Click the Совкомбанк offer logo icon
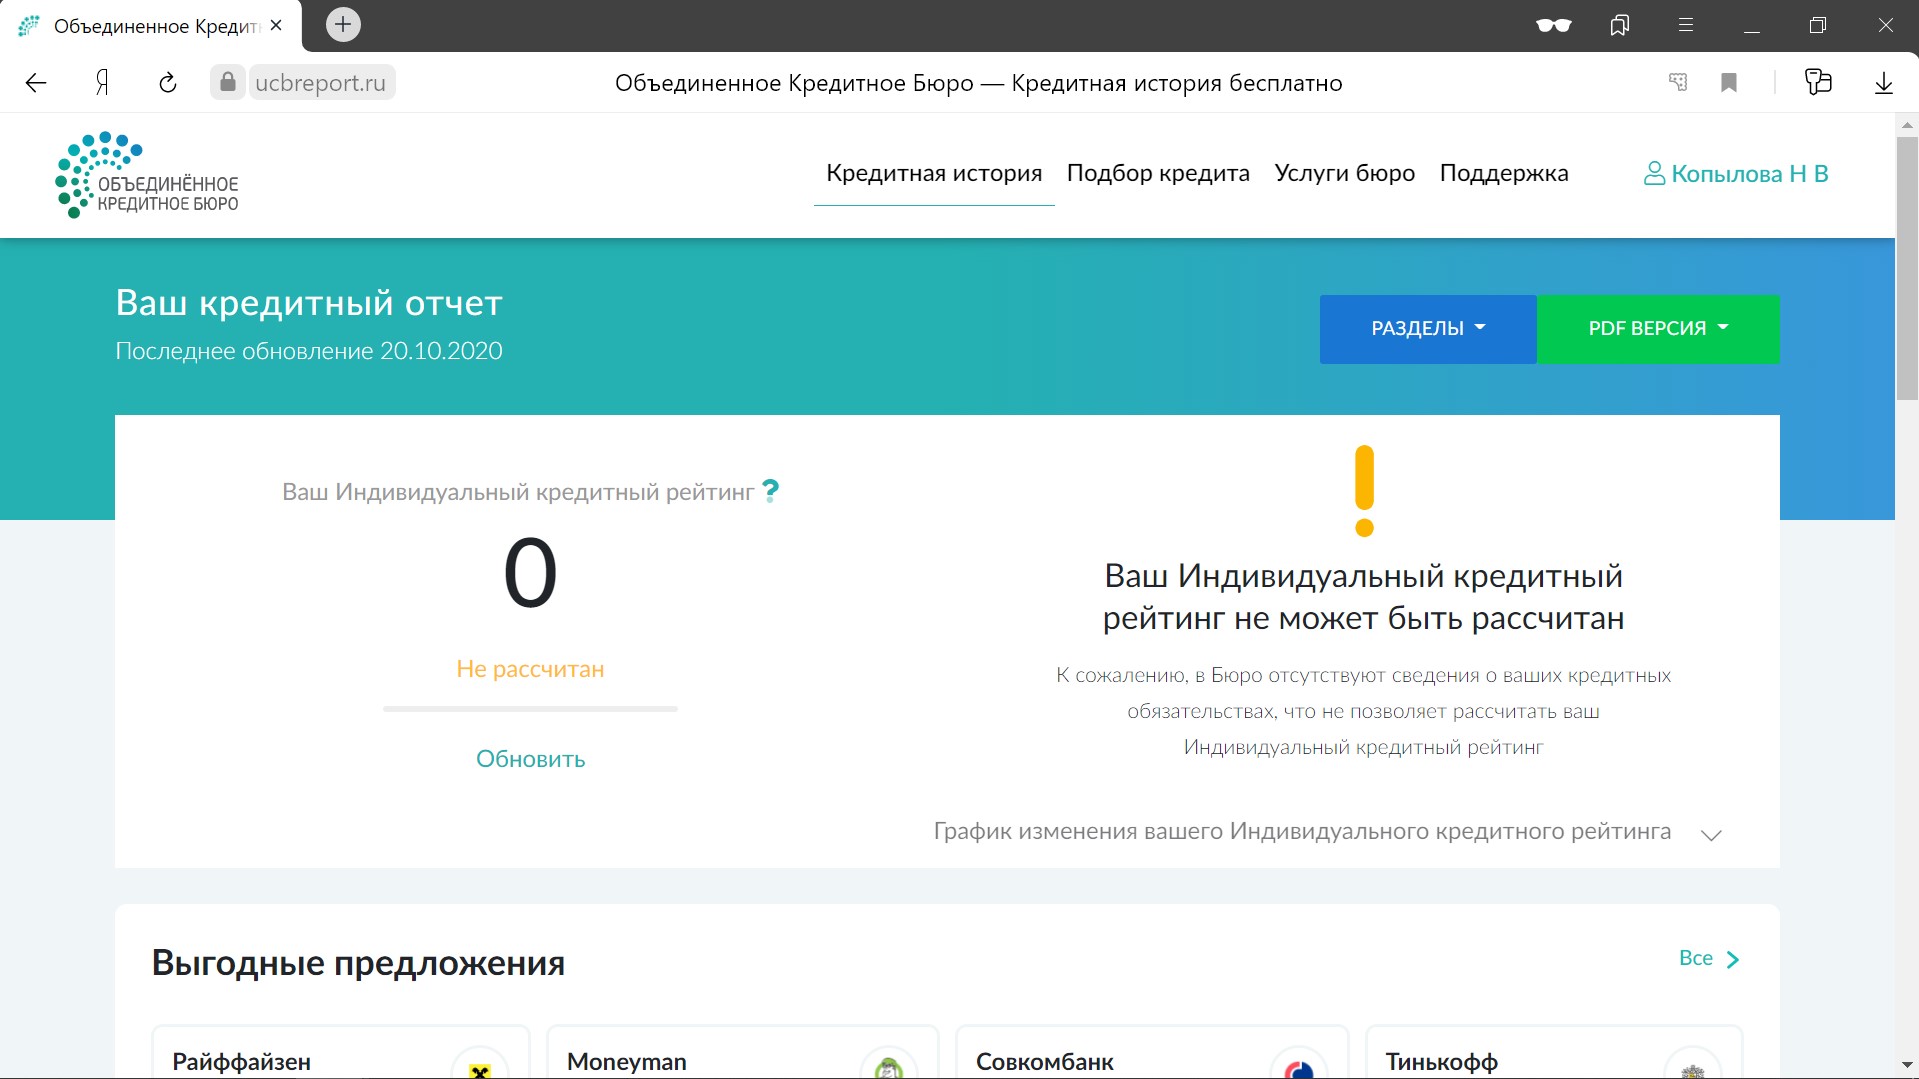This screenshot has height=1079, width=1919. tap(1298, 1065)
